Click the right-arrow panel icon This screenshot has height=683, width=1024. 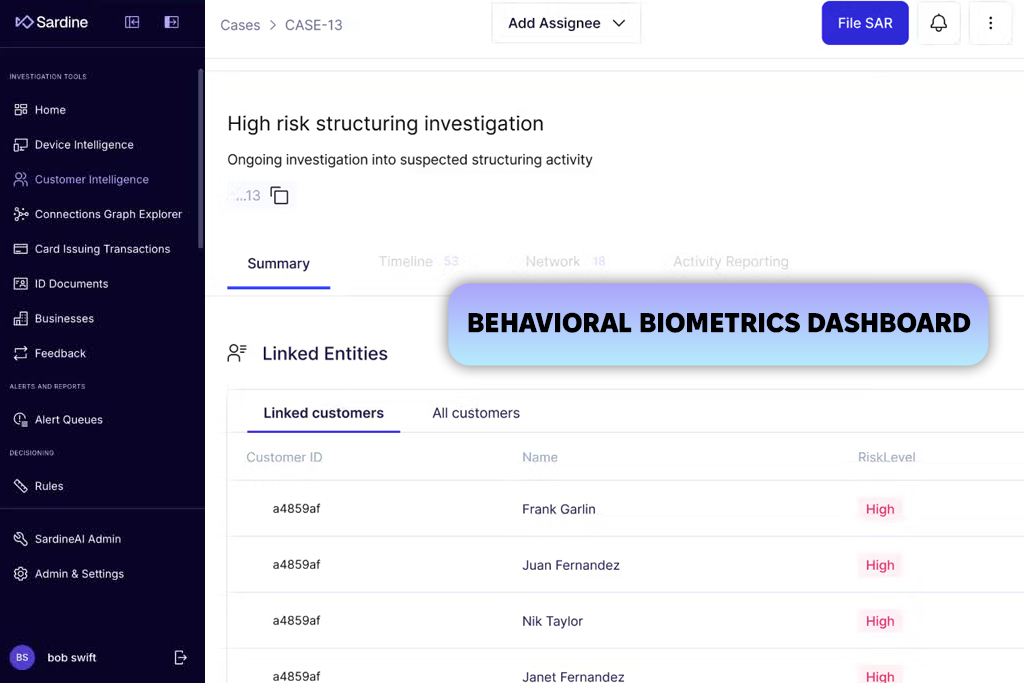tap(172, 22)
